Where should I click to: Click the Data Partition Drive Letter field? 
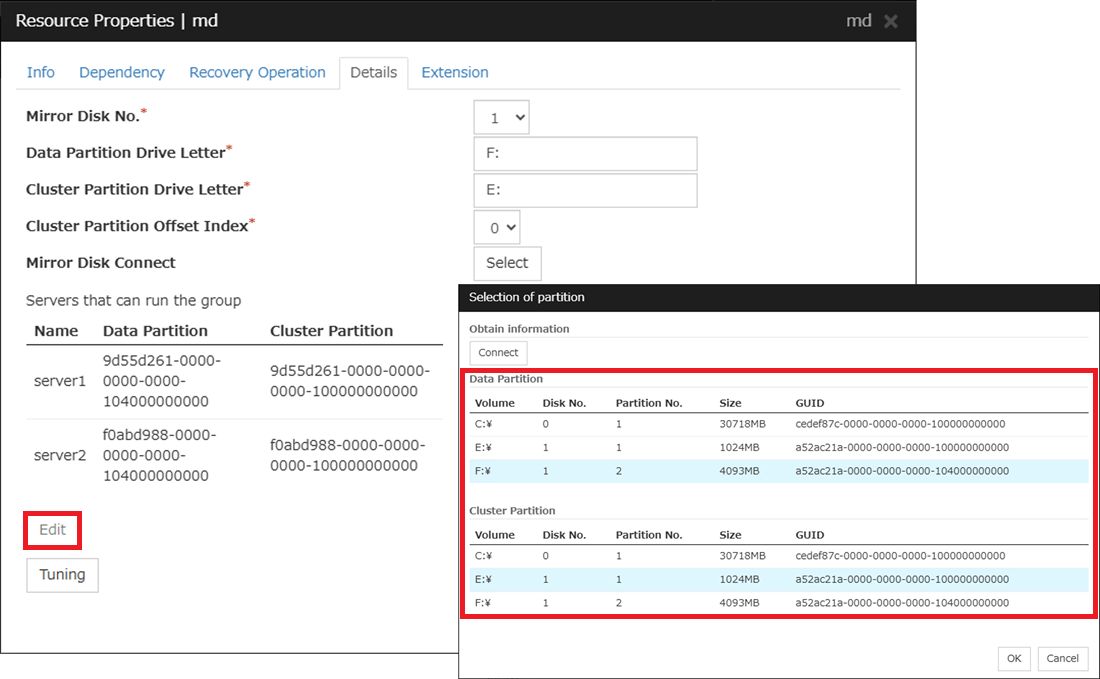(x=585, y=154)
